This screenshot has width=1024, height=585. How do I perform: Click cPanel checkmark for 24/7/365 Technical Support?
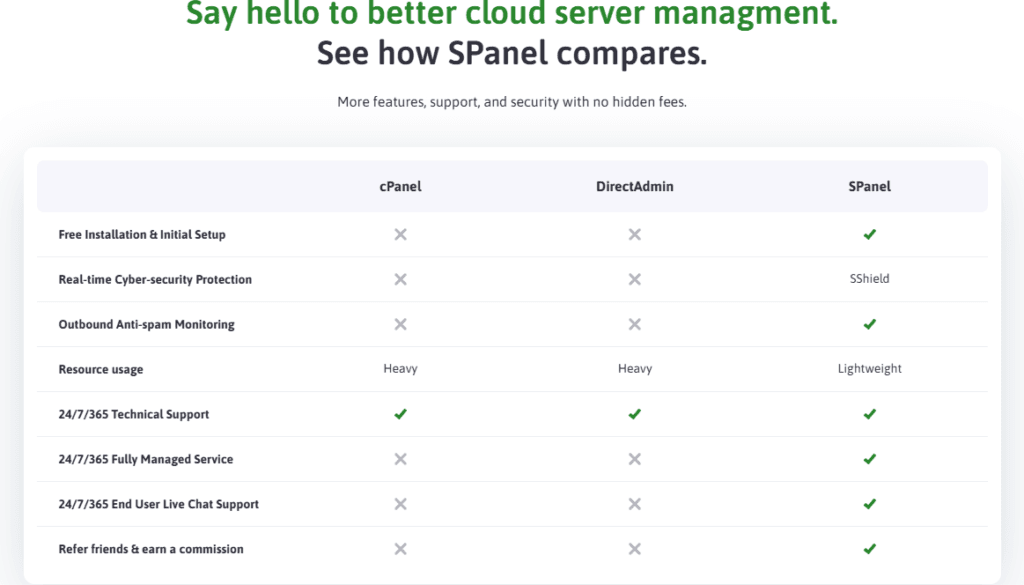coord(400,414)
